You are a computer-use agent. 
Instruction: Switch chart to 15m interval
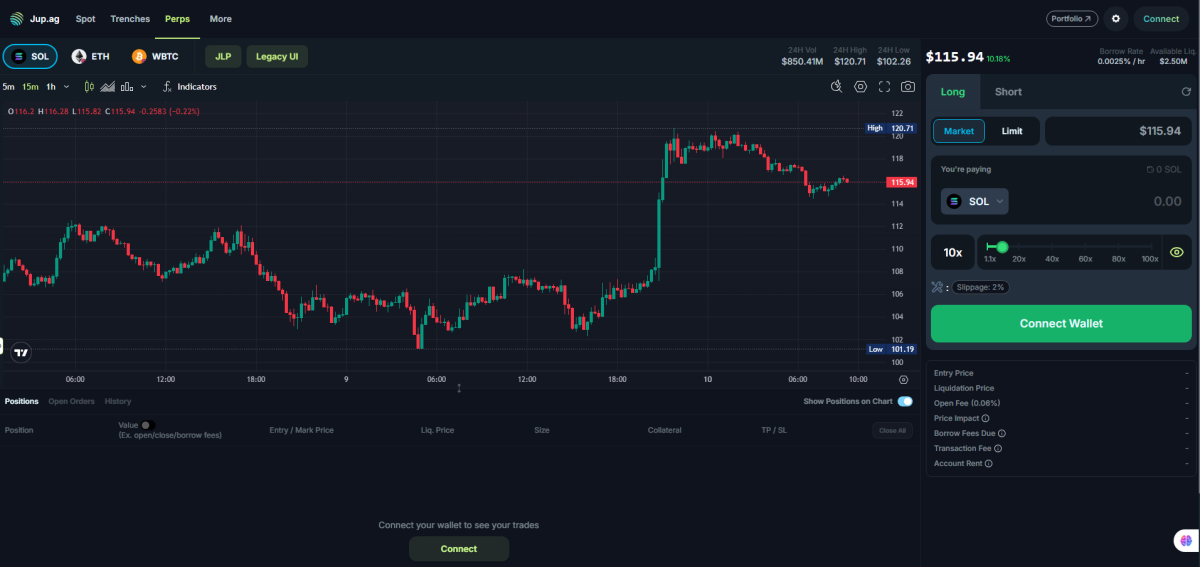point(30,87)
